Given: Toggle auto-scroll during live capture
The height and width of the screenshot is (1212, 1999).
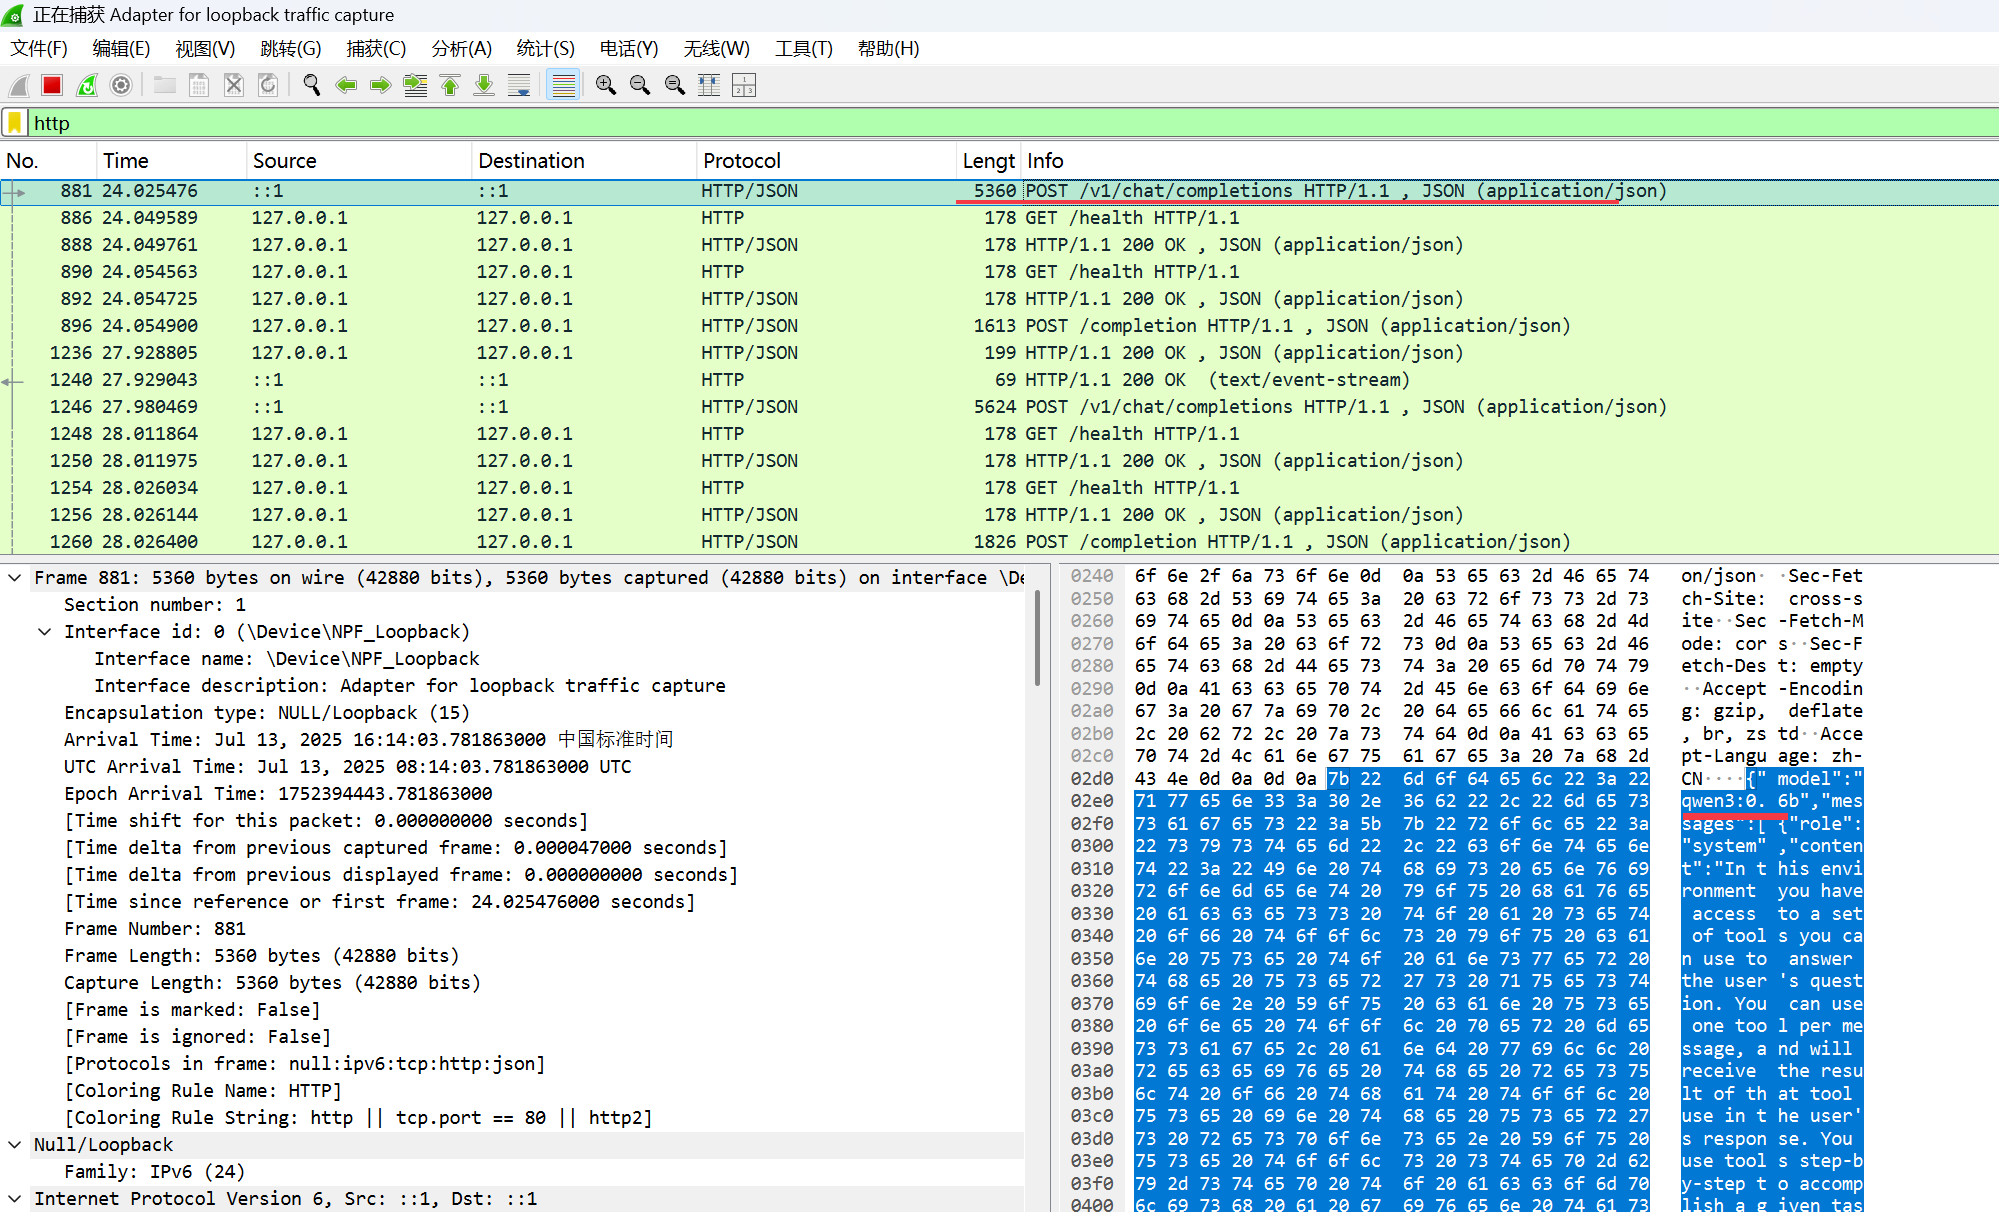Looking at the screenshot, I should [519, 86].
